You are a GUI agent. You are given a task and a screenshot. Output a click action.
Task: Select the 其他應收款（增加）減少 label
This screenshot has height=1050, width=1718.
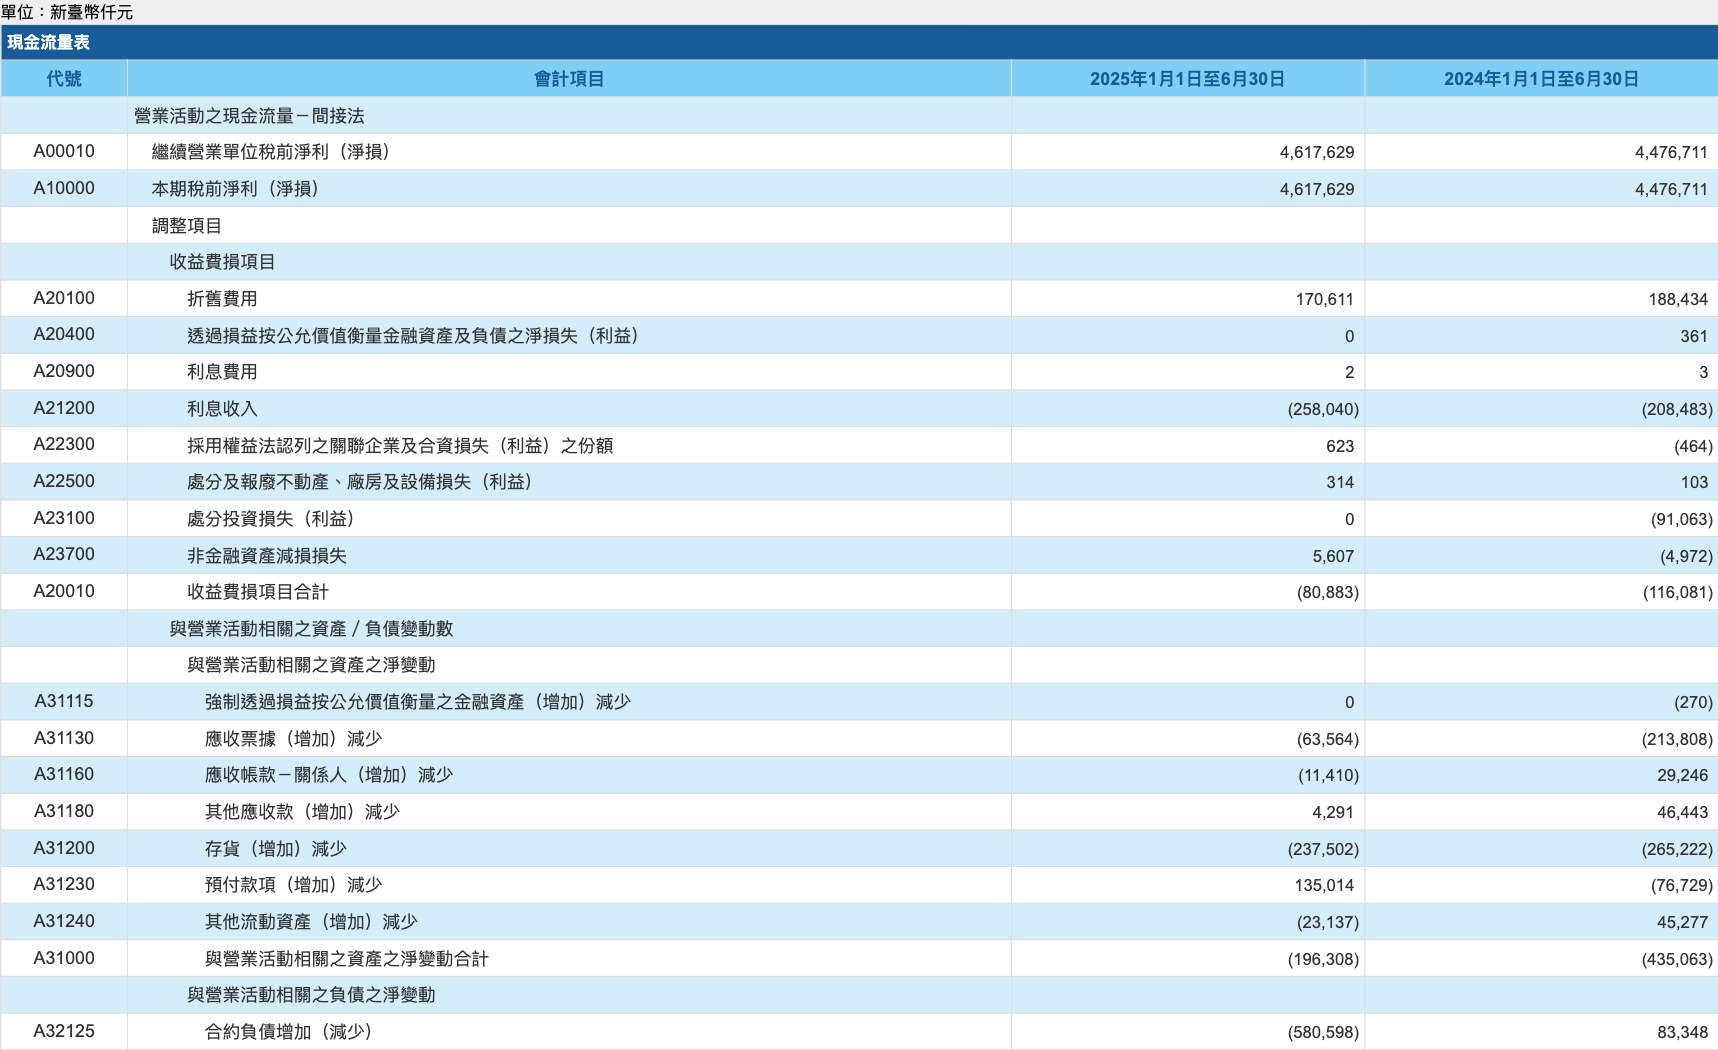click(302, 812)
